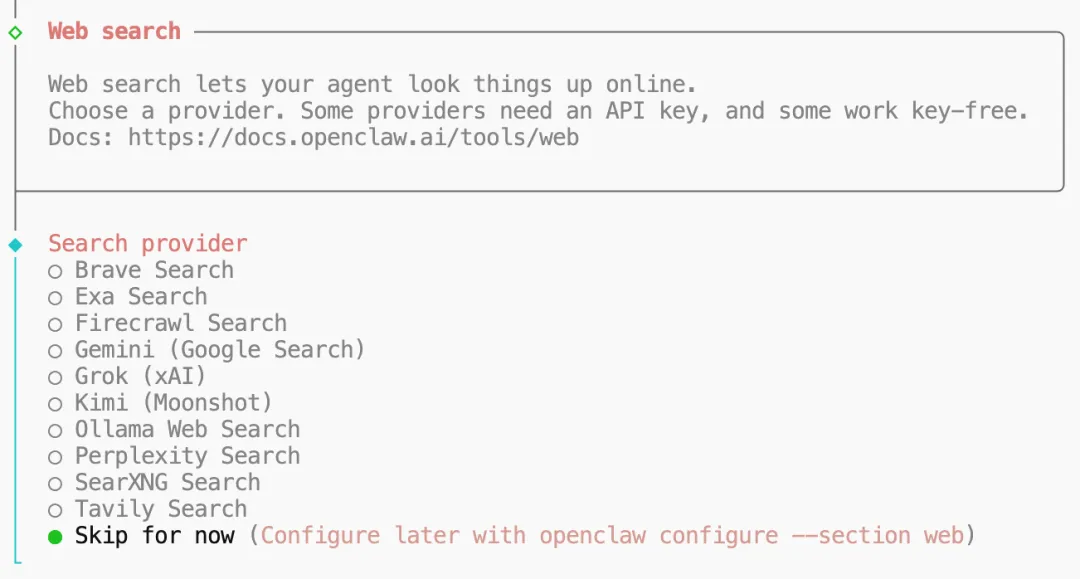Click the Web search section heading
This screenshot has height=579, width=1080.
pyautogui.click(x=114, y=31)
